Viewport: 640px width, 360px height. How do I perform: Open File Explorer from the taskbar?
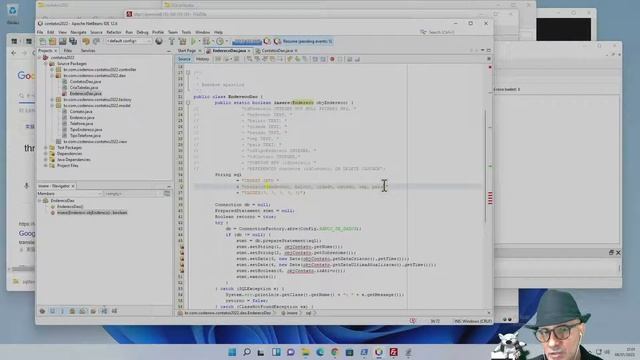tap(305, 352)
